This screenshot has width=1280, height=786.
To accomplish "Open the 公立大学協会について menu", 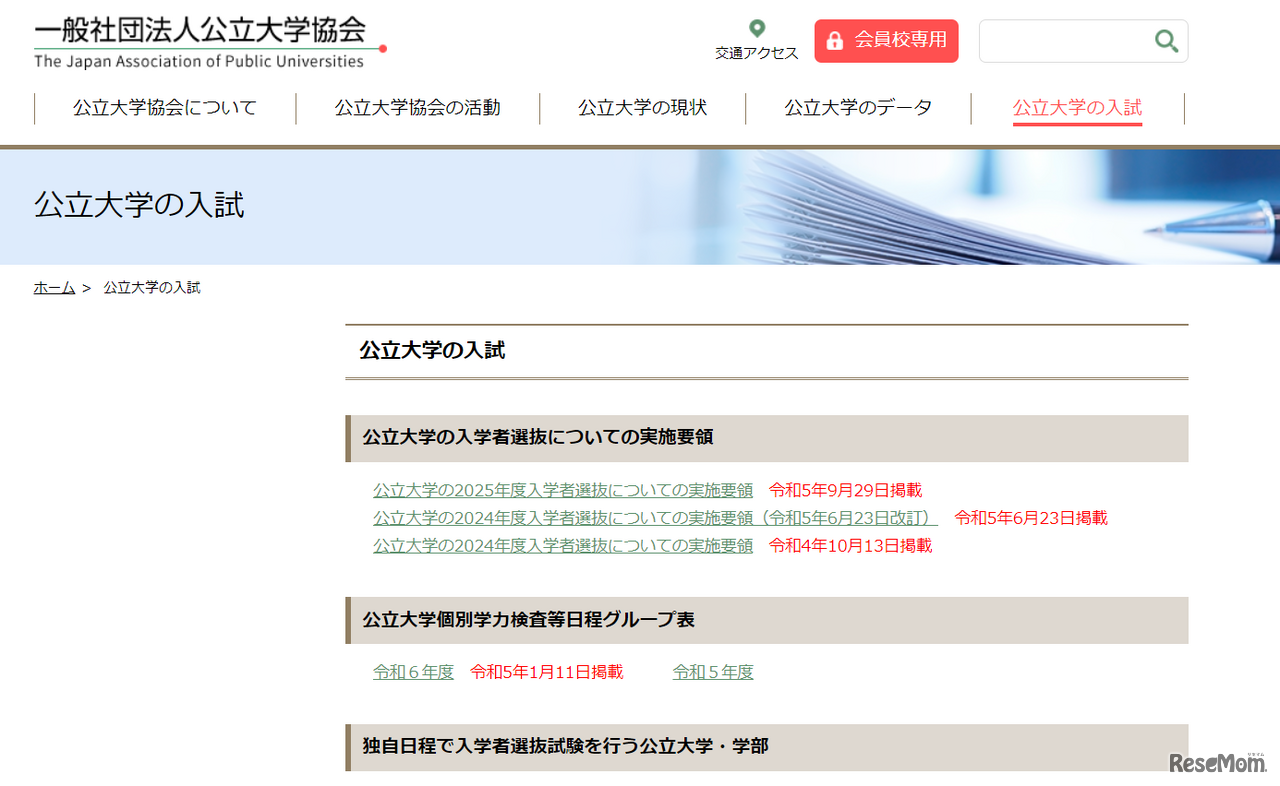I will [x=163, y=108].
